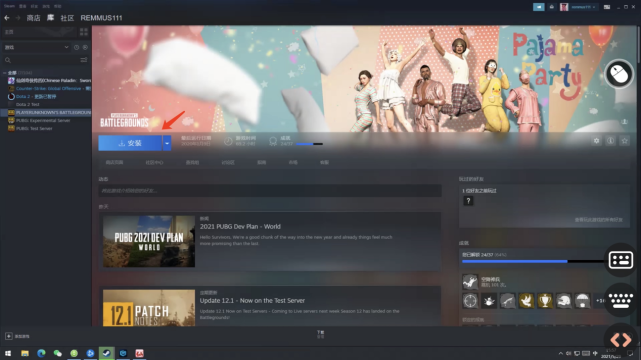This screenshot has width=641, height=360.
Task: Click the activity post input field
Action: (x=270, y=190)
